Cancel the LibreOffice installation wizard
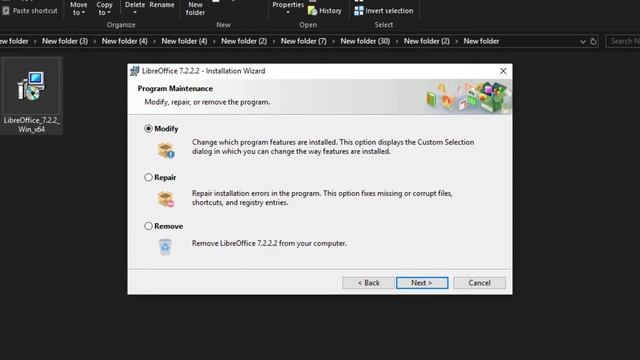 tap(479, 283)
